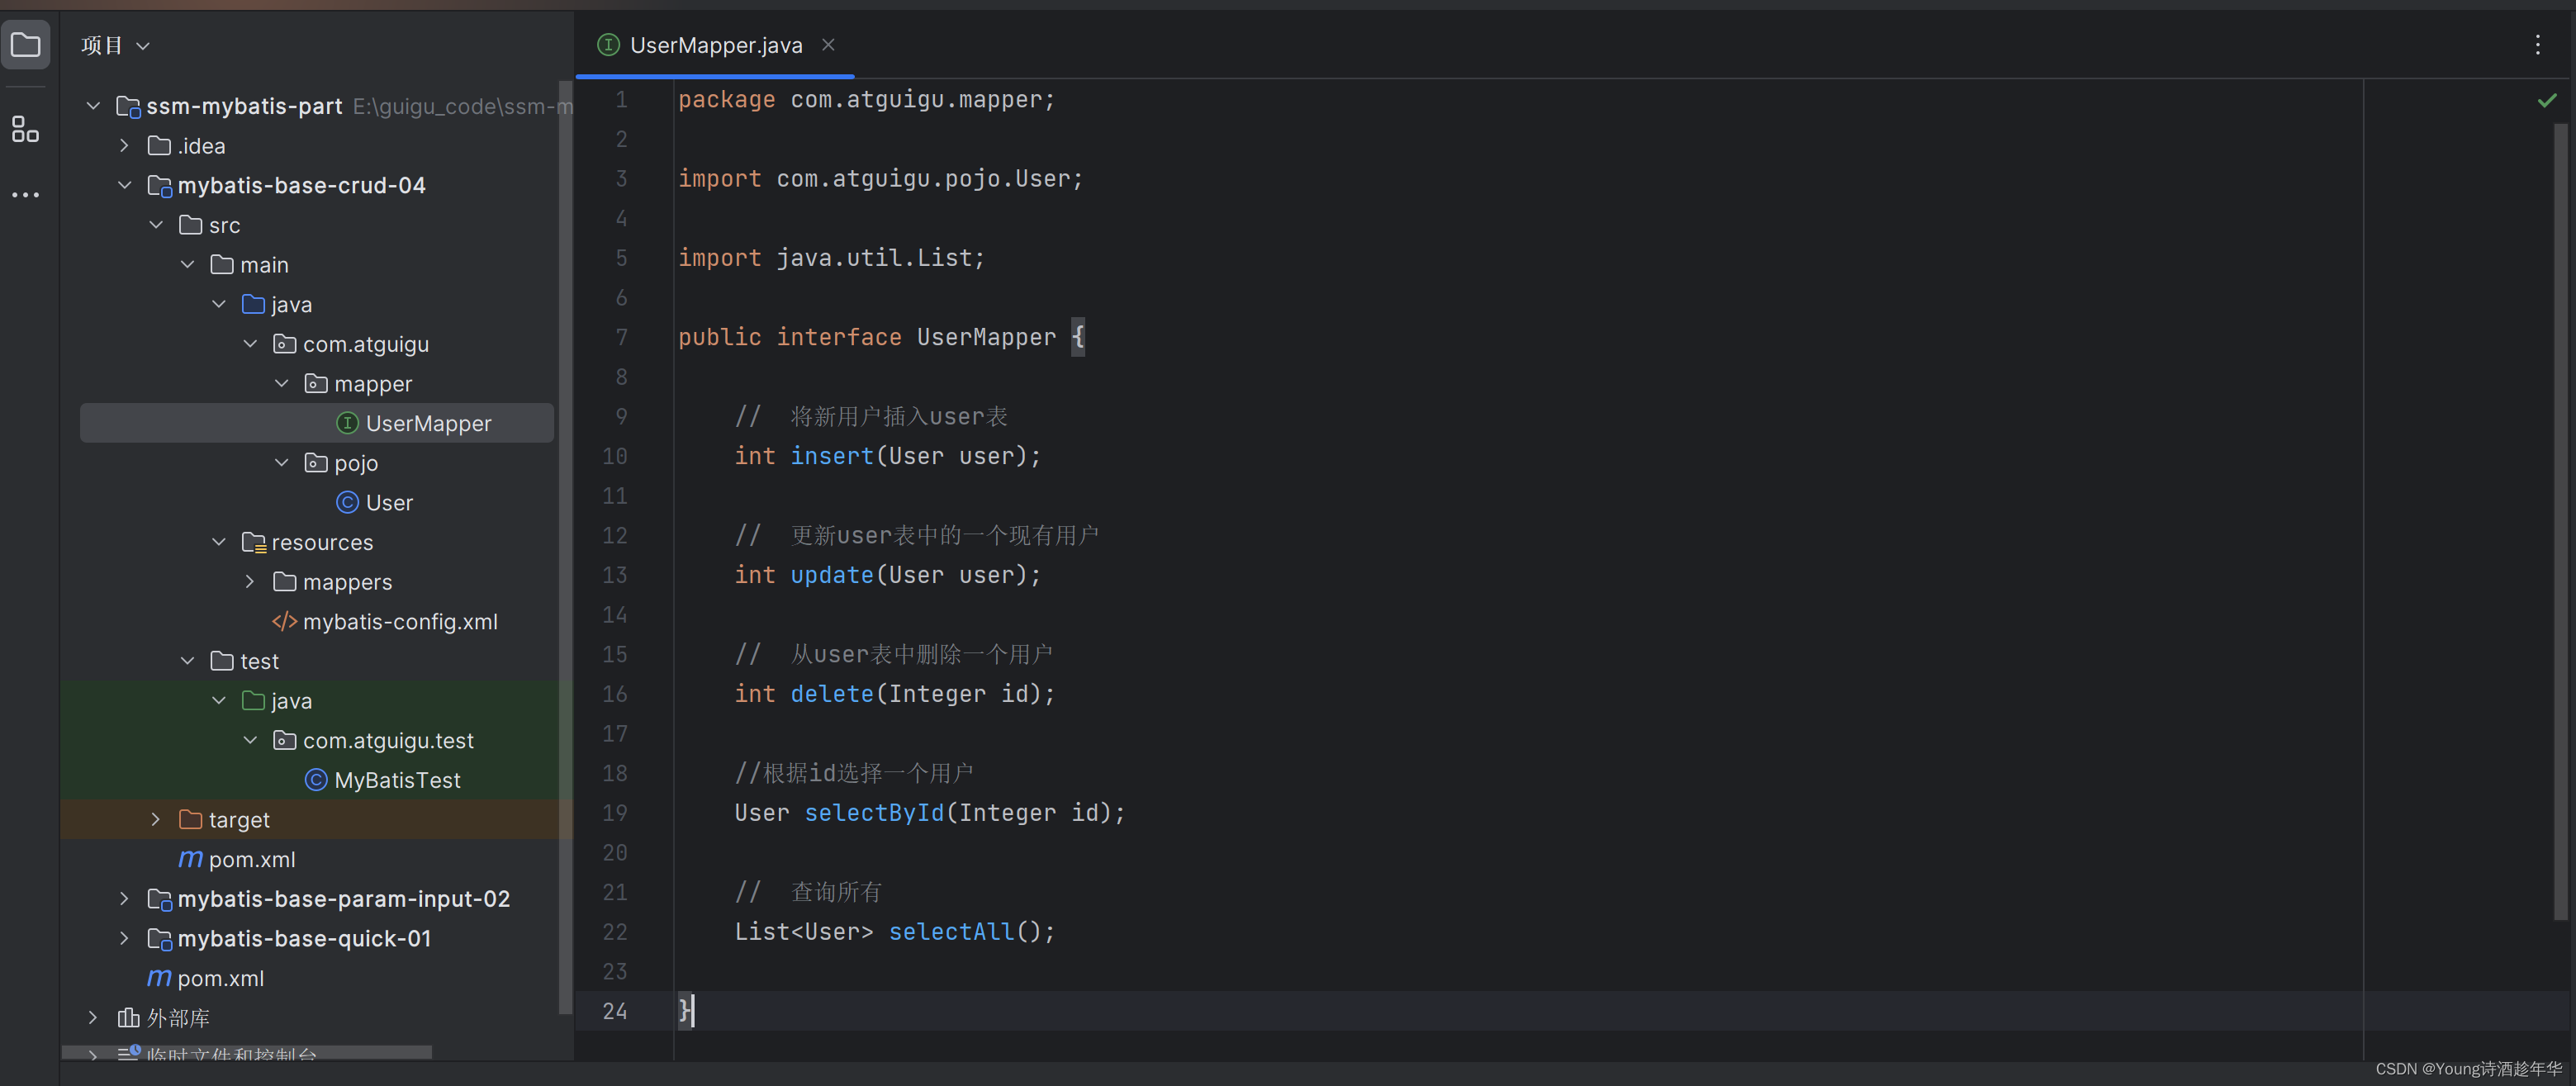Click the green inspections checkmark icon
2576x1086 pixels.
[2546, 100]
